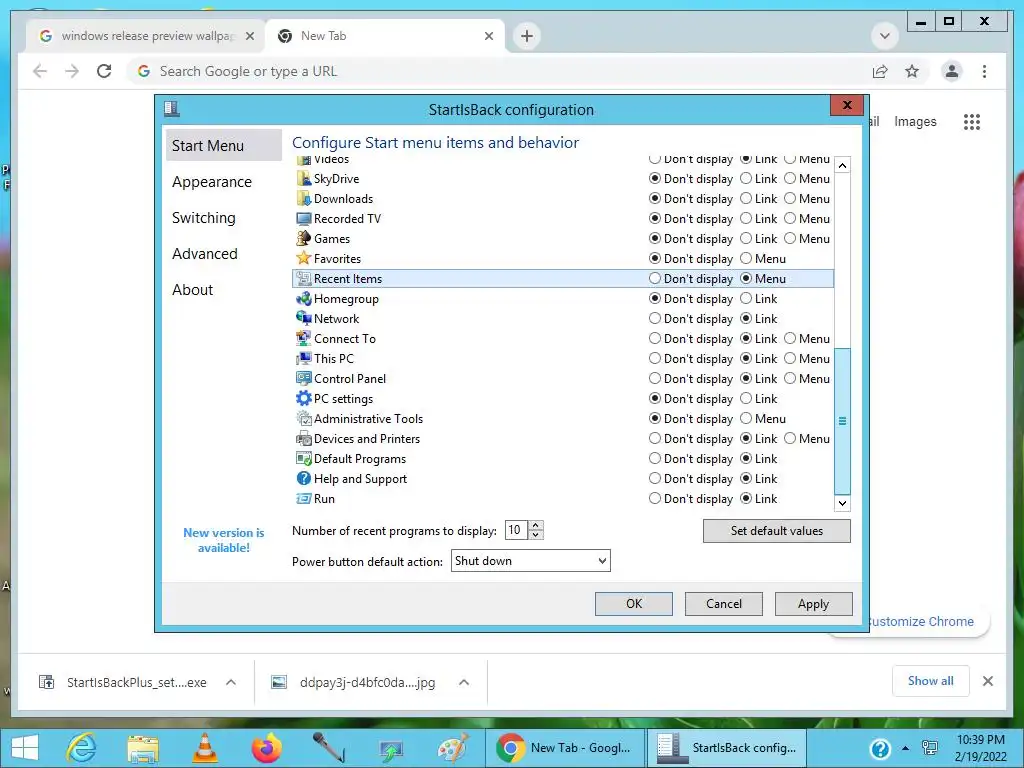1024x768 pixels.
Task: Open Power button default action dropdown
Action: (530, 561)
